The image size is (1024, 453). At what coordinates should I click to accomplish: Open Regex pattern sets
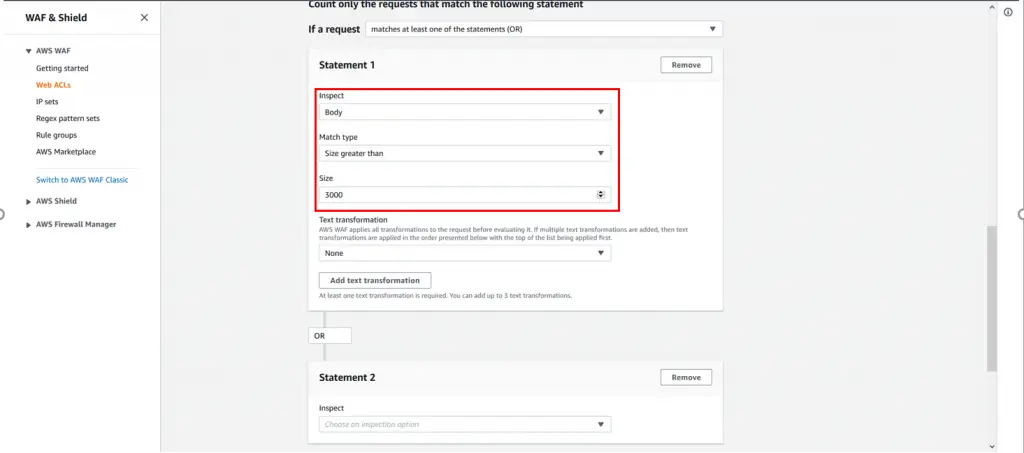coord(68,119)
